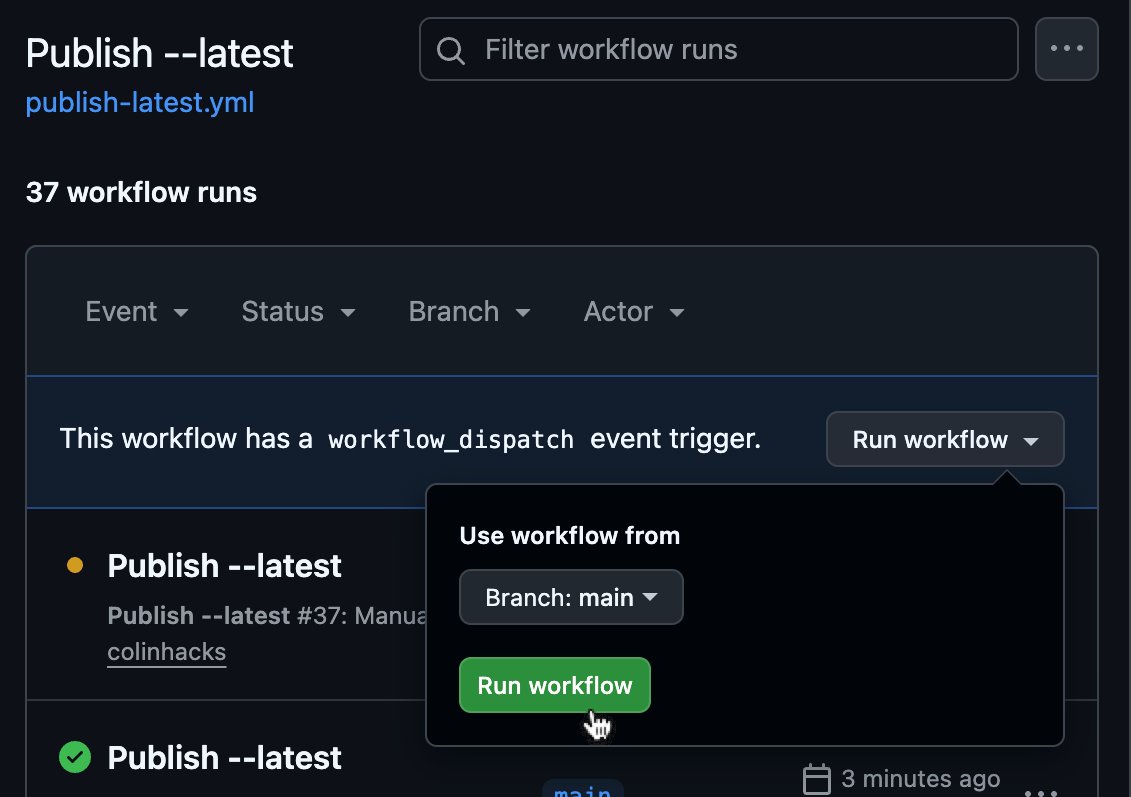
Task: Open the Status filter dropdown
Action: (298, 311)
